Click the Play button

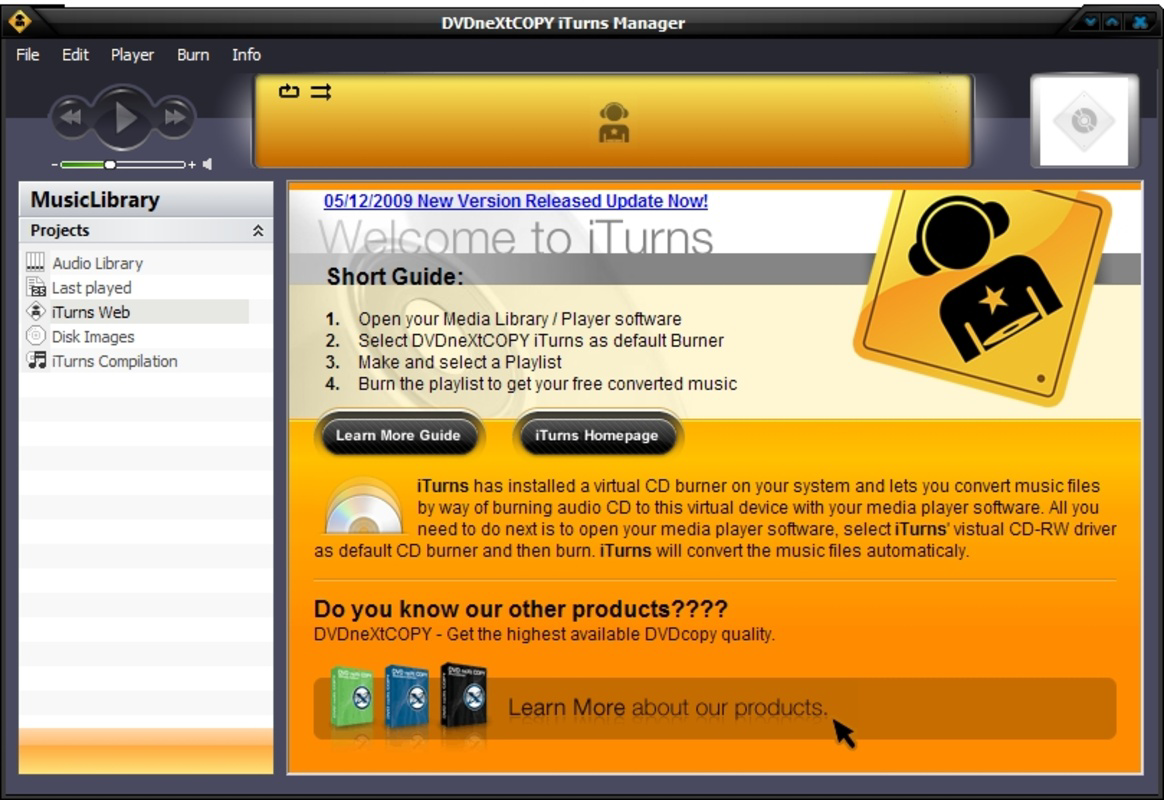(x=123, y=117)
